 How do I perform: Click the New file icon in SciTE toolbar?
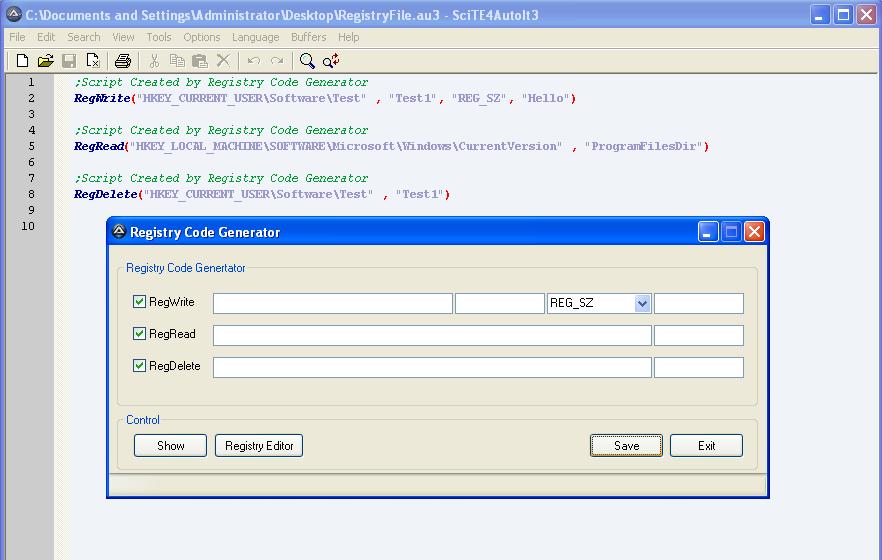click(x=22, y=61)
